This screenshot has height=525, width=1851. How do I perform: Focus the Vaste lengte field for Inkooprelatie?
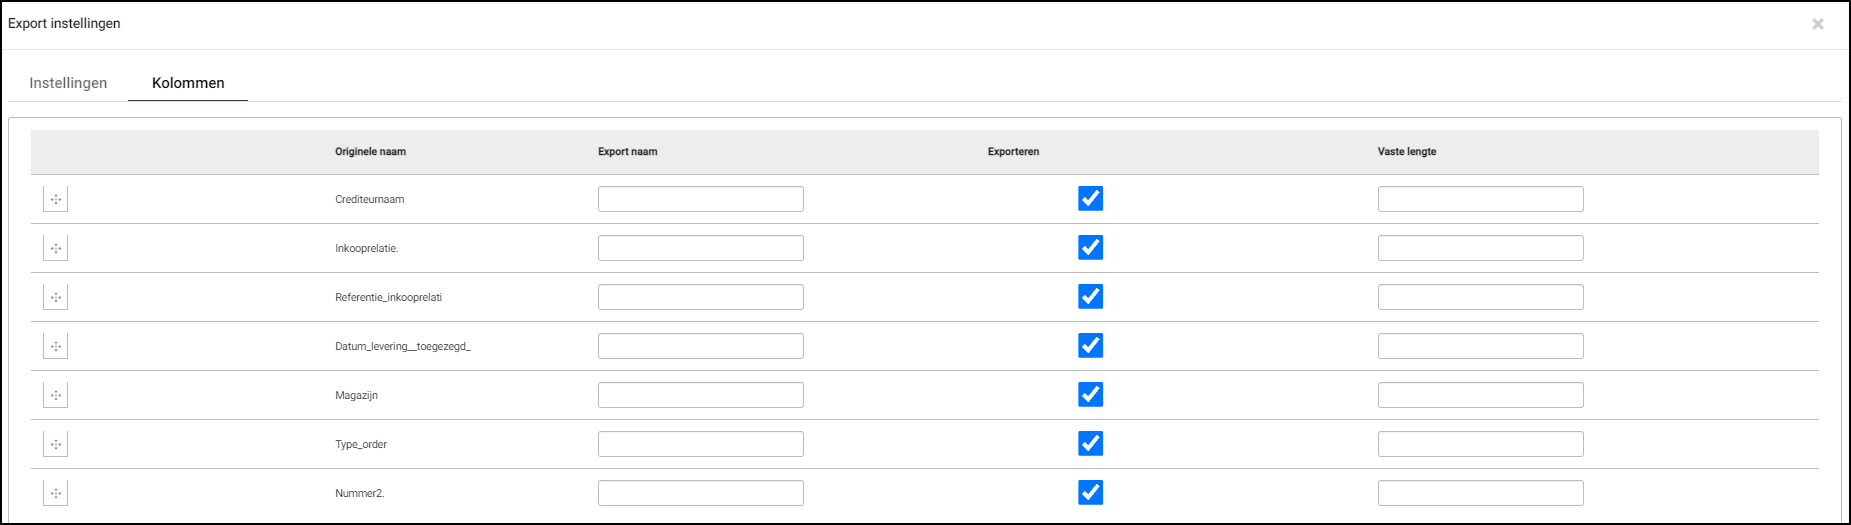(1480, 248)
